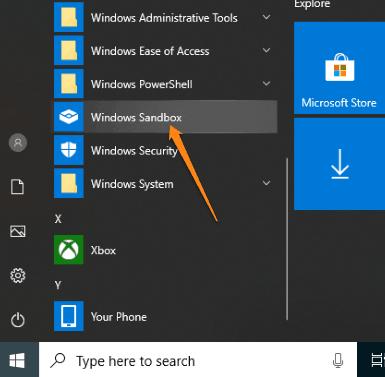Click the Windows Ease of Access label

pyautogui.click(x=150, y=51)
